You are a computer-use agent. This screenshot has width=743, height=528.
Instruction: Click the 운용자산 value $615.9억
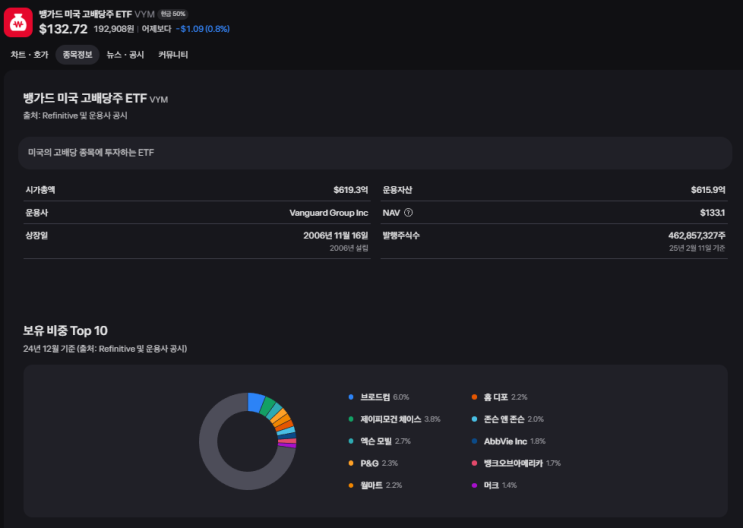click(x=708, y=190)
